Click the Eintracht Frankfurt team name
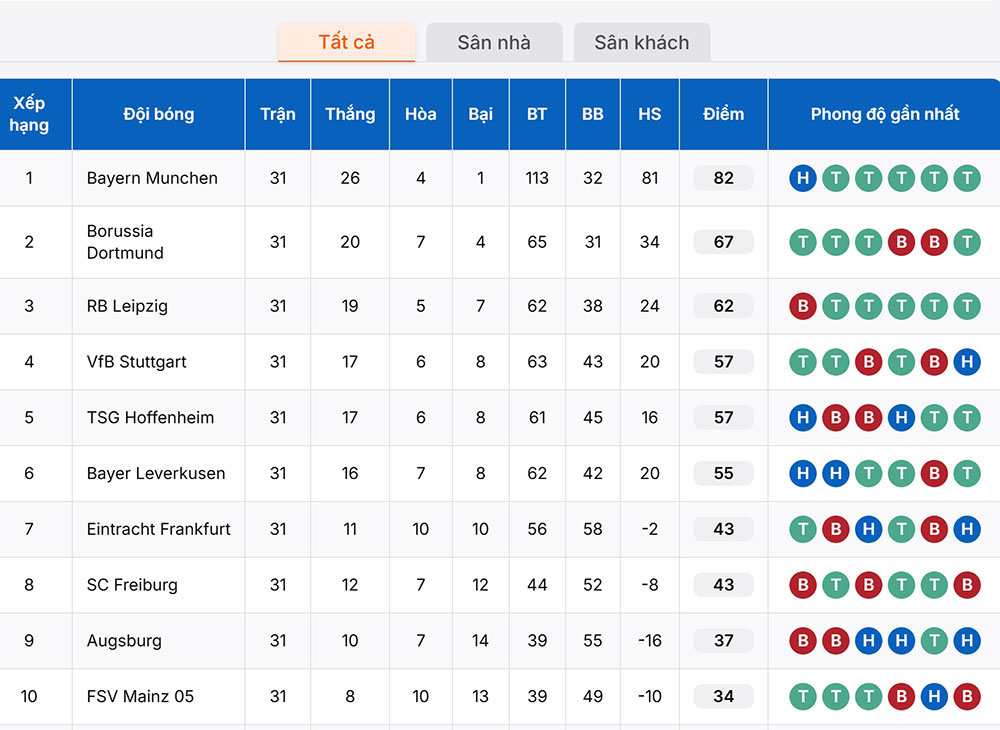 [159, 529]
